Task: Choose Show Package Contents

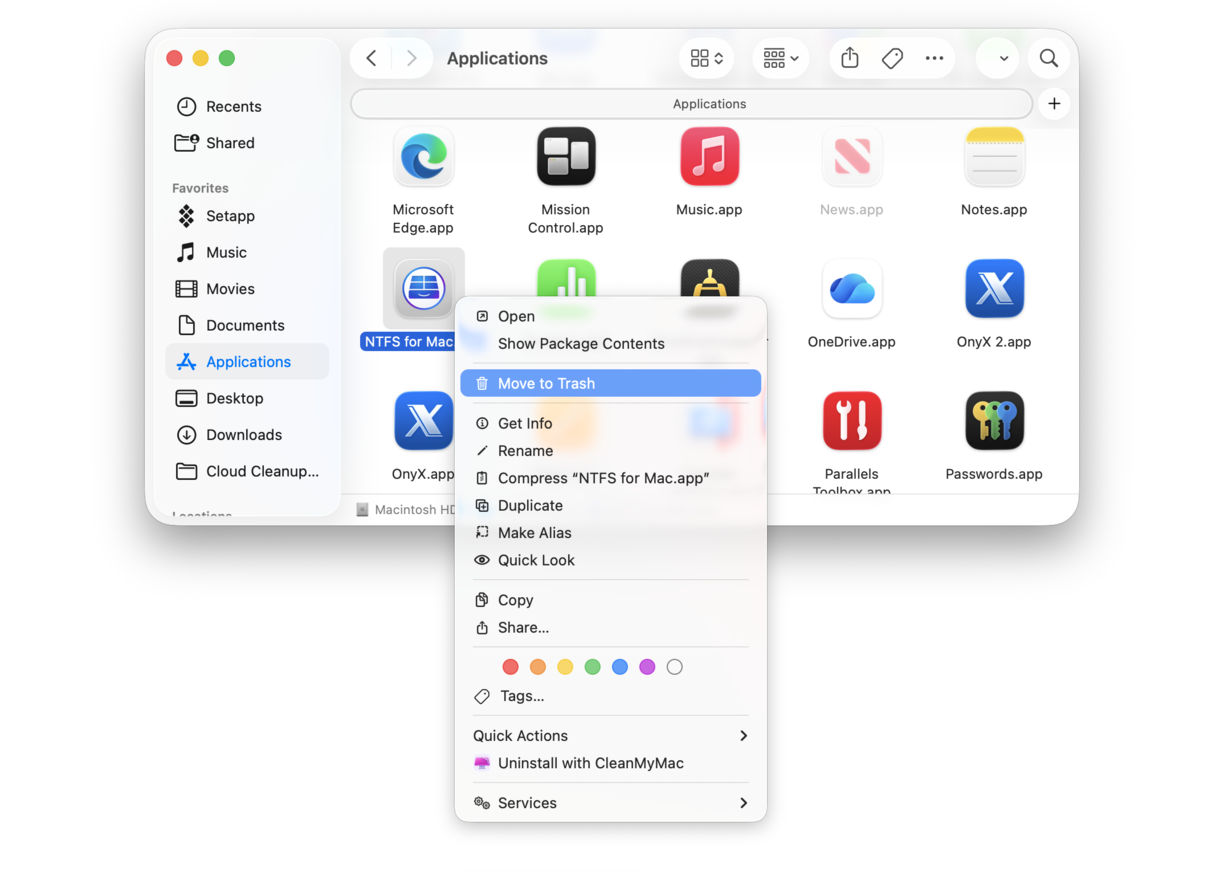Action: point(611,344)
